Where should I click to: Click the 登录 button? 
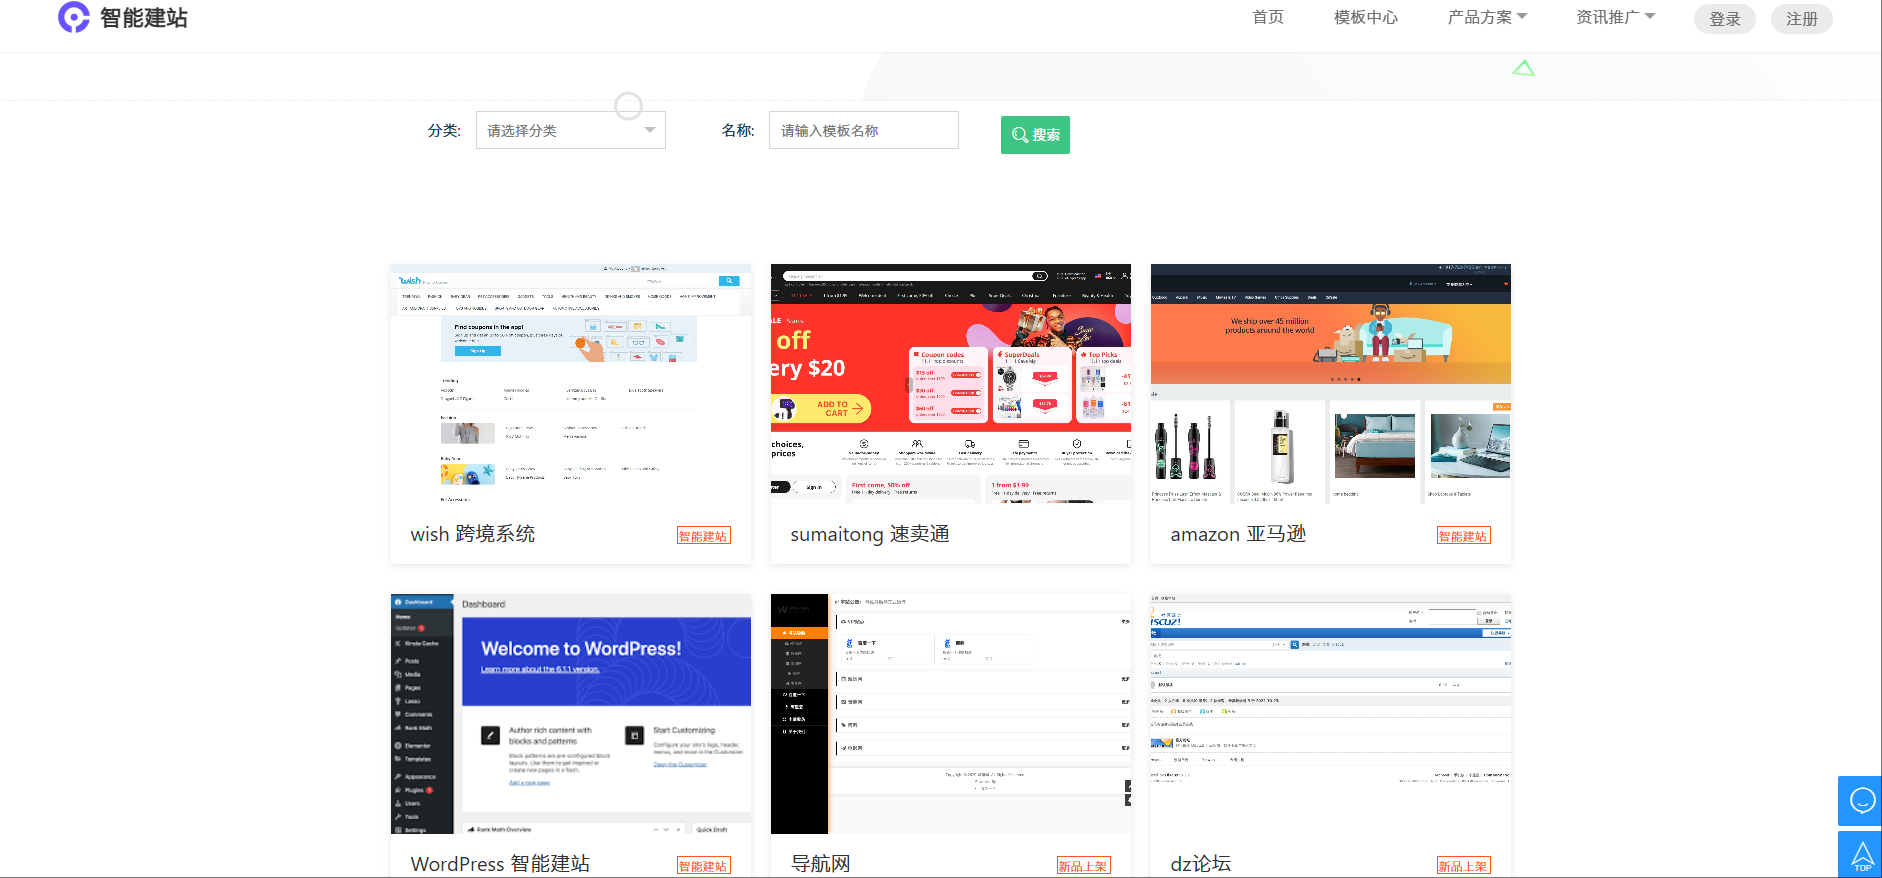pyautogui.click(x=1725, y=19)
